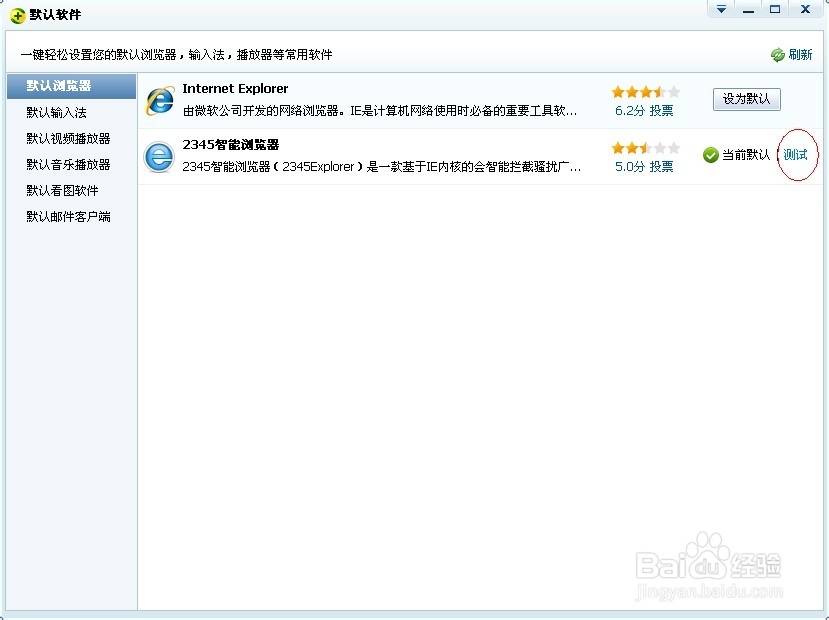This screenshot has width=829, height=620.
Task: Minimize the 默认软件 window
Action: [x=748, y=10]
